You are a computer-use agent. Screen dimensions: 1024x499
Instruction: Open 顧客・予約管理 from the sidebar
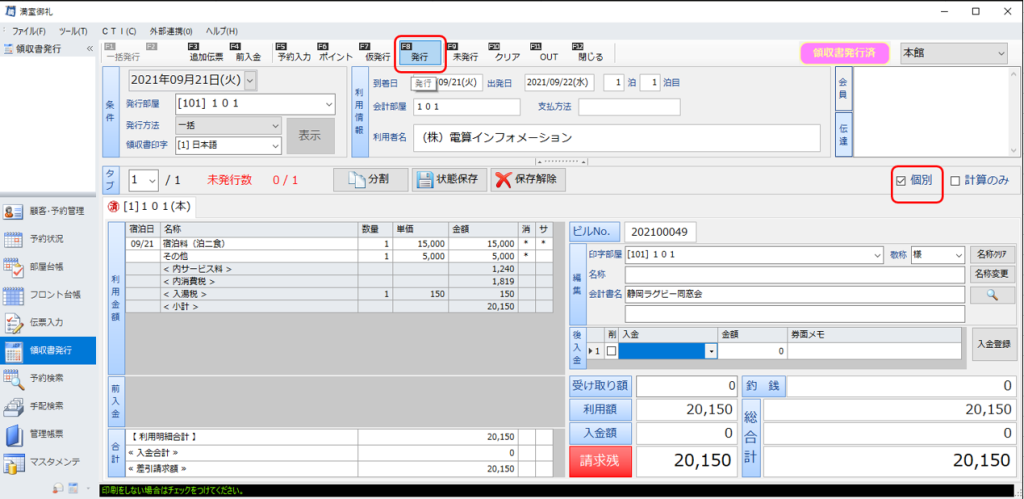coord(48,211)
